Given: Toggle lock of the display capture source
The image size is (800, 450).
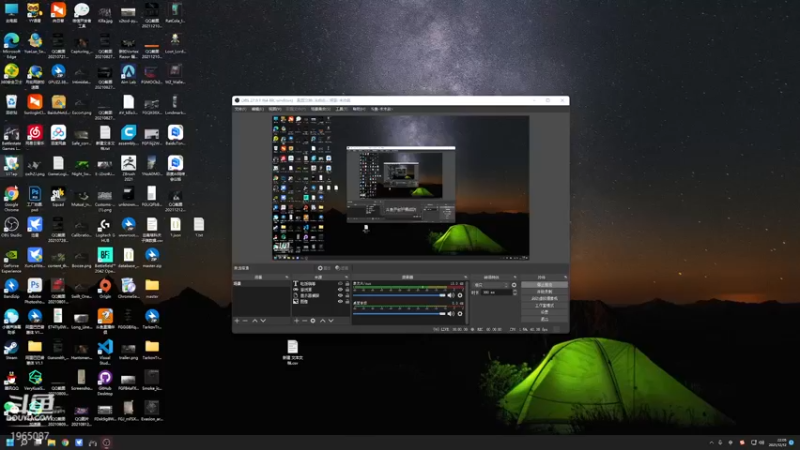Looking at the screenshot, I should 347,295.
